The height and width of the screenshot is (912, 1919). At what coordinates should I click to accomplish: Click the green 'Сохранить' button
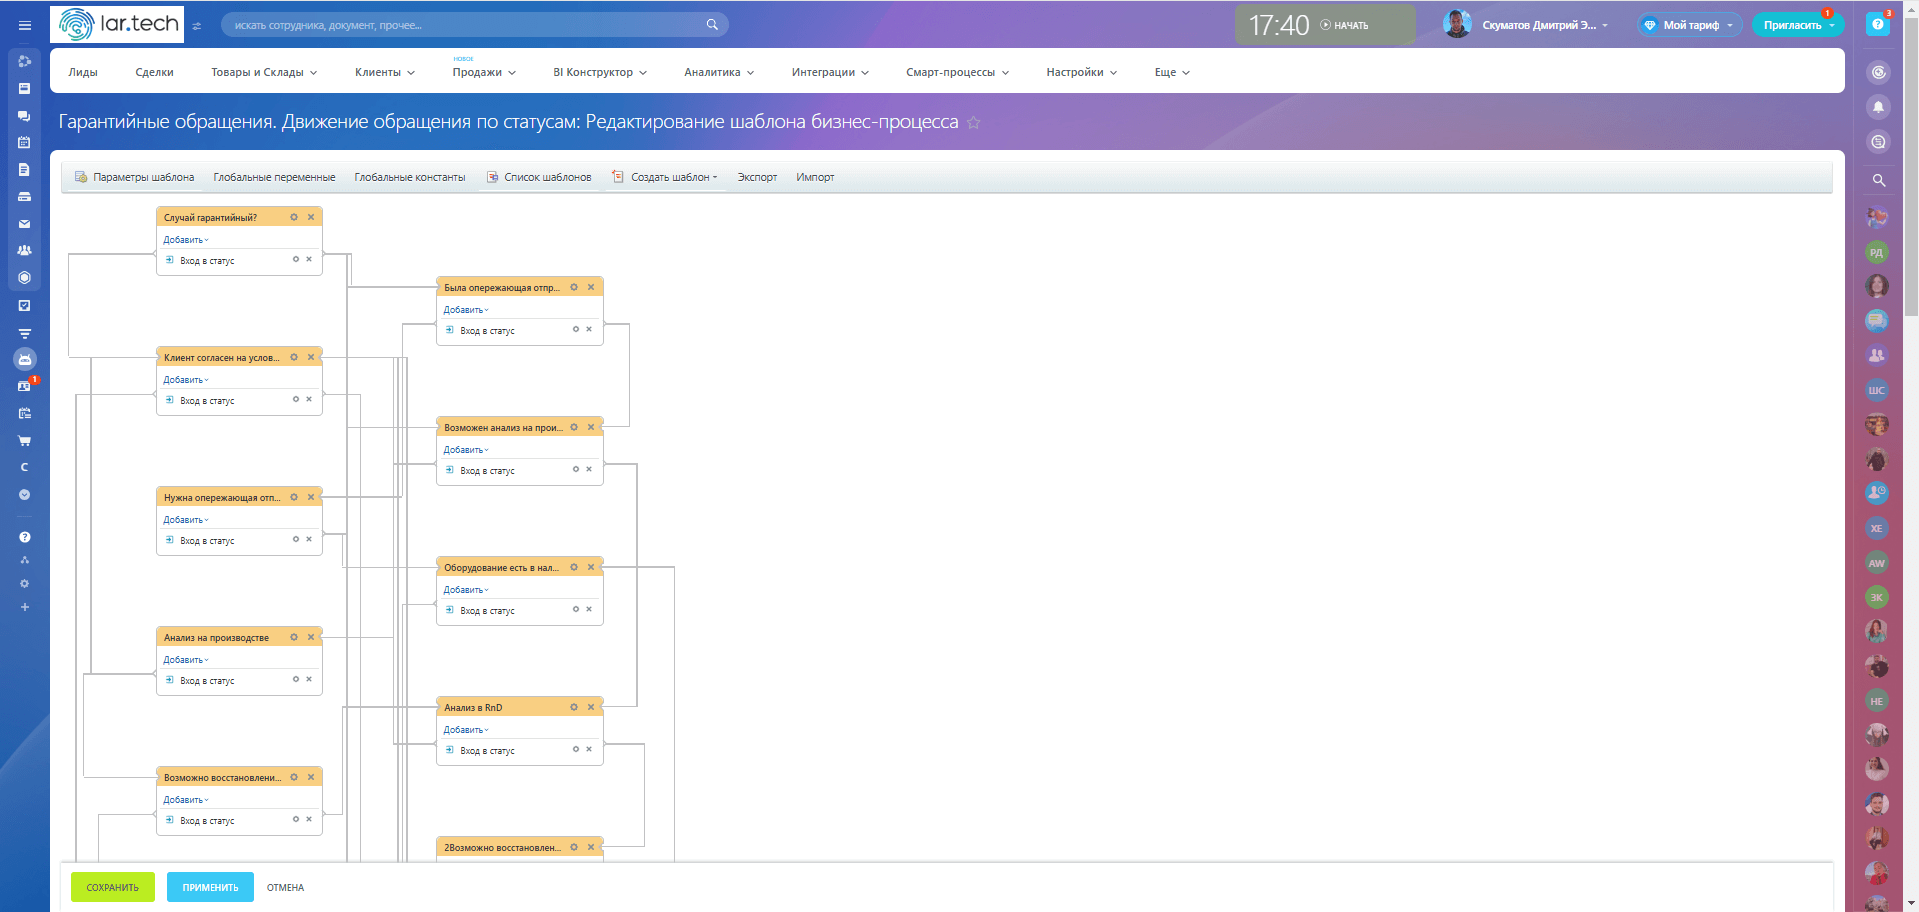click(112, 887)
